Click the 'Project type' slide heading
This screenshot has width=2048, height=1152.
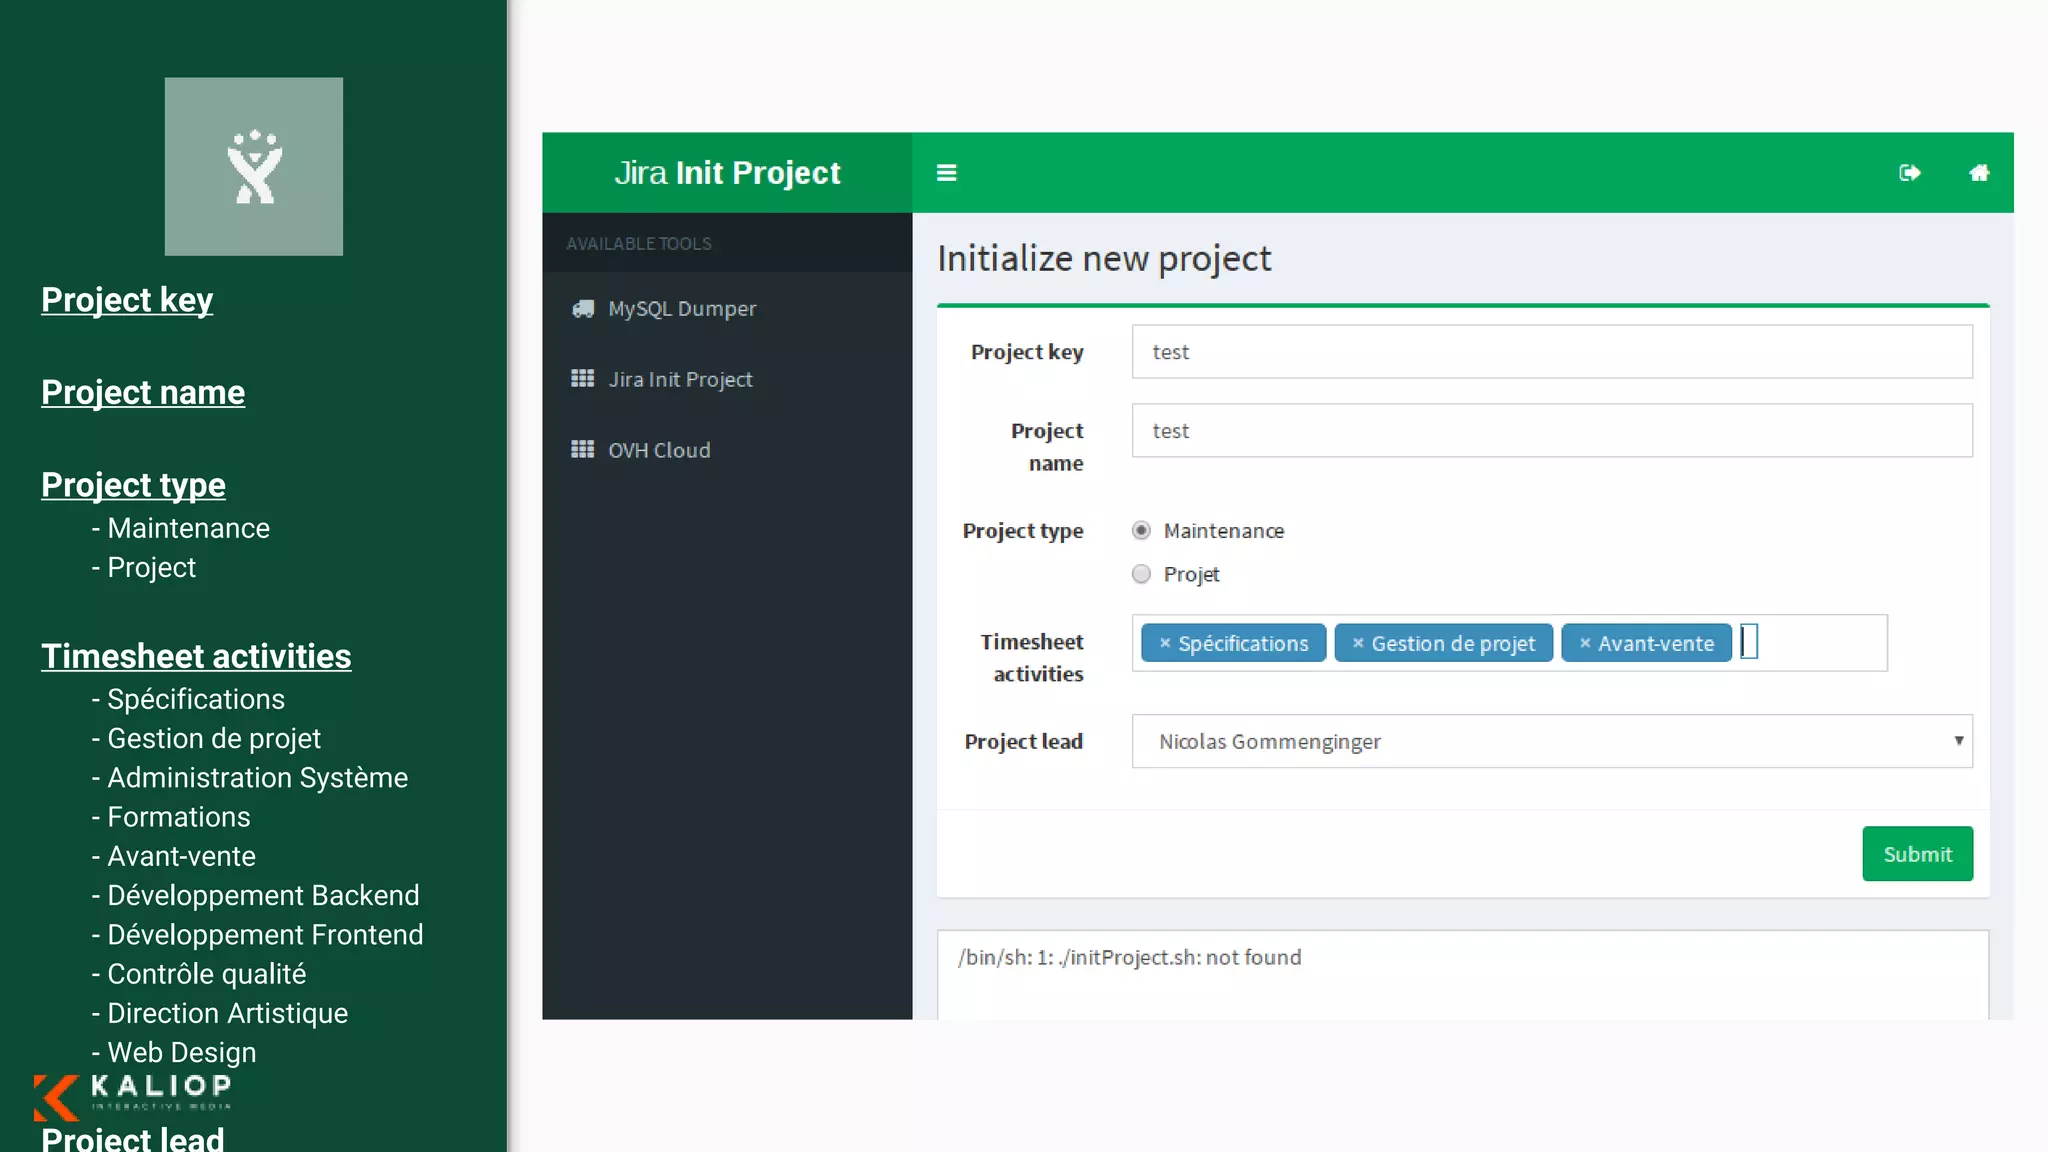tap(133, 485)
